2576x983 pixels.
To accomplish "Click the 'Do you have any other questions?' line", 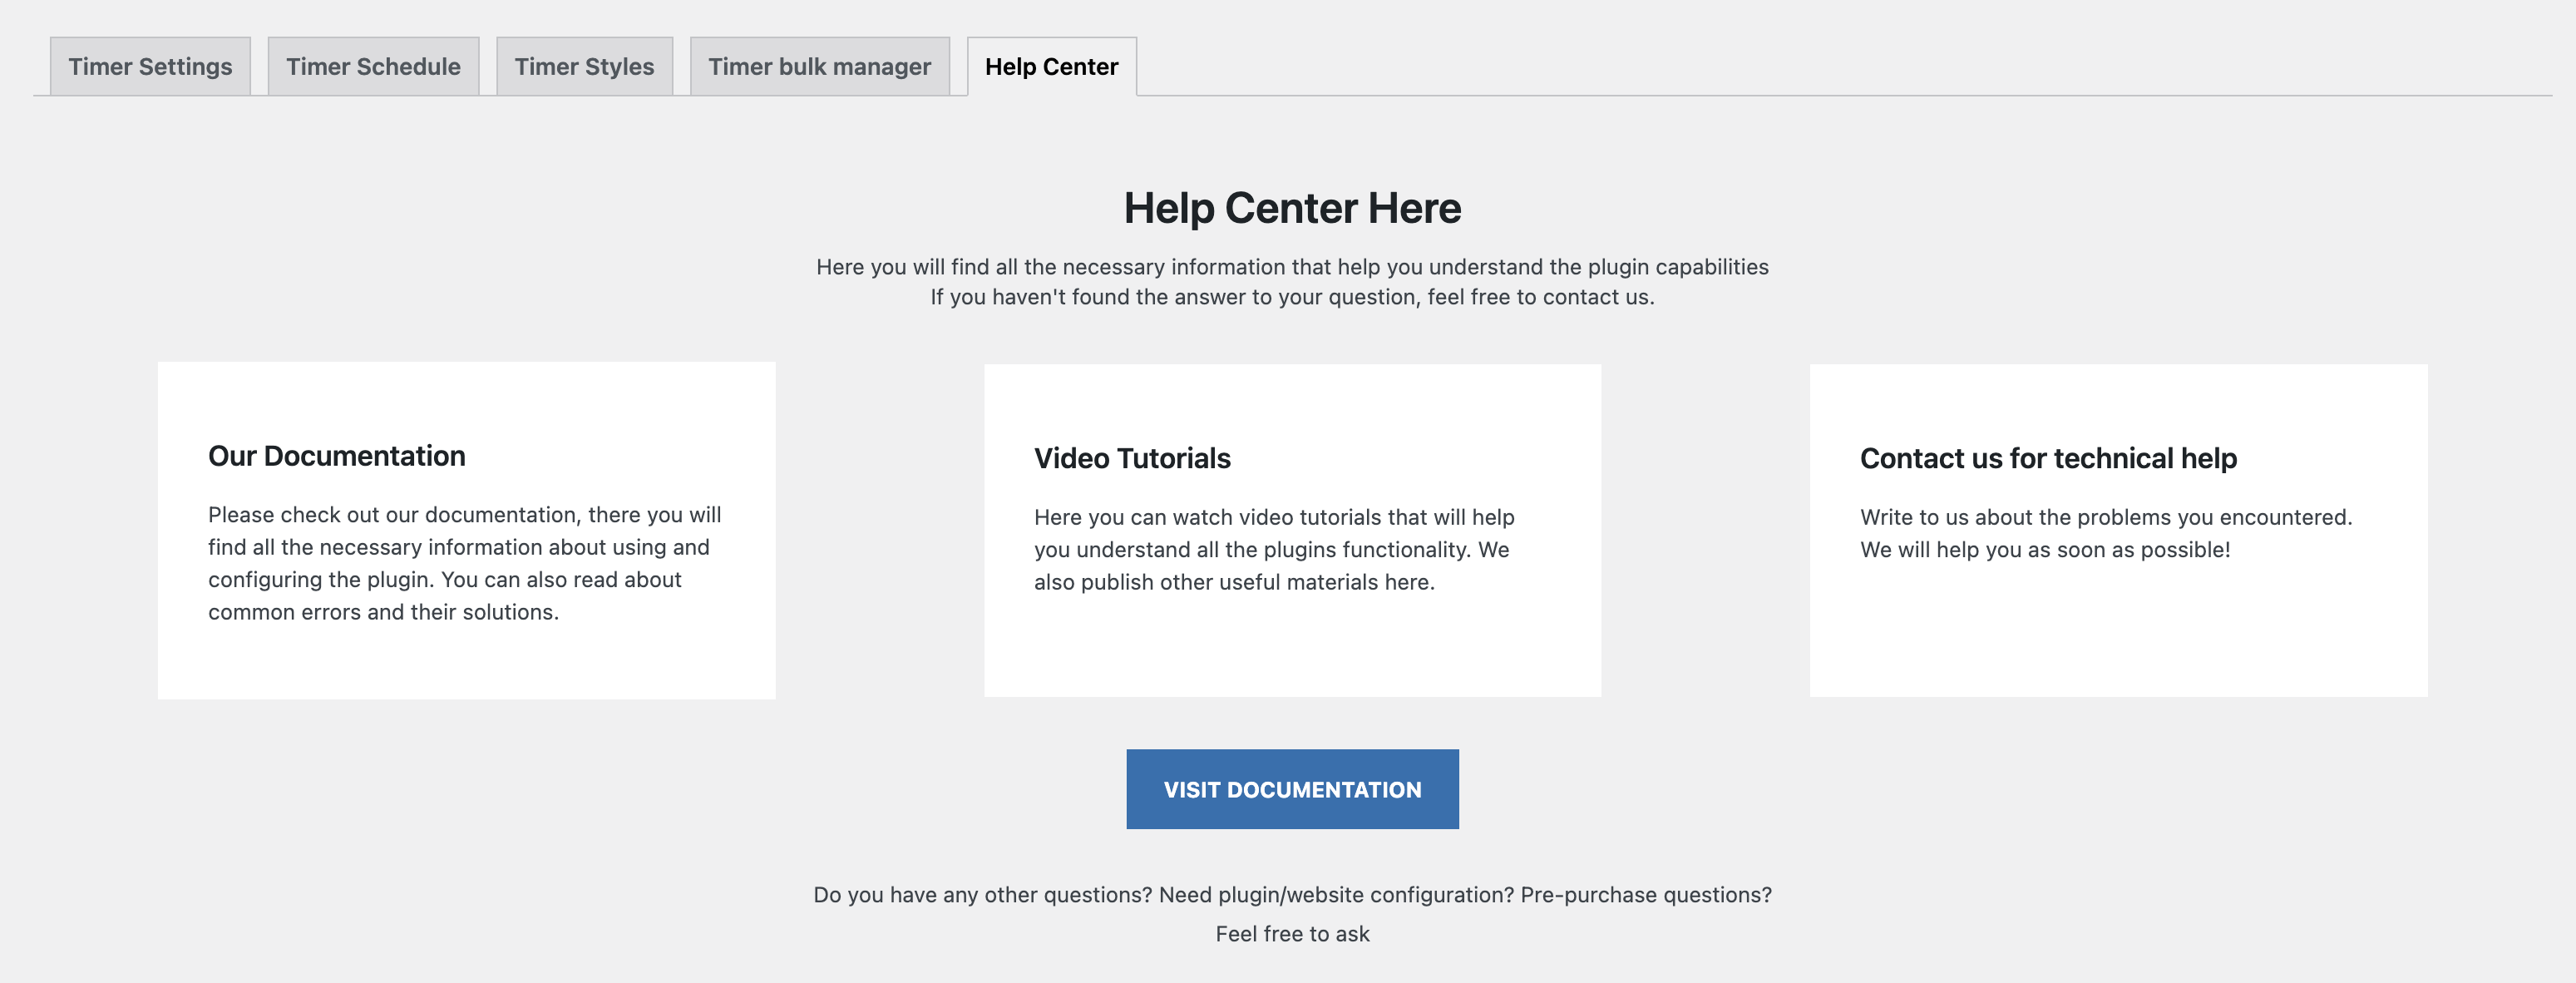I will [x=1292, y=894].
